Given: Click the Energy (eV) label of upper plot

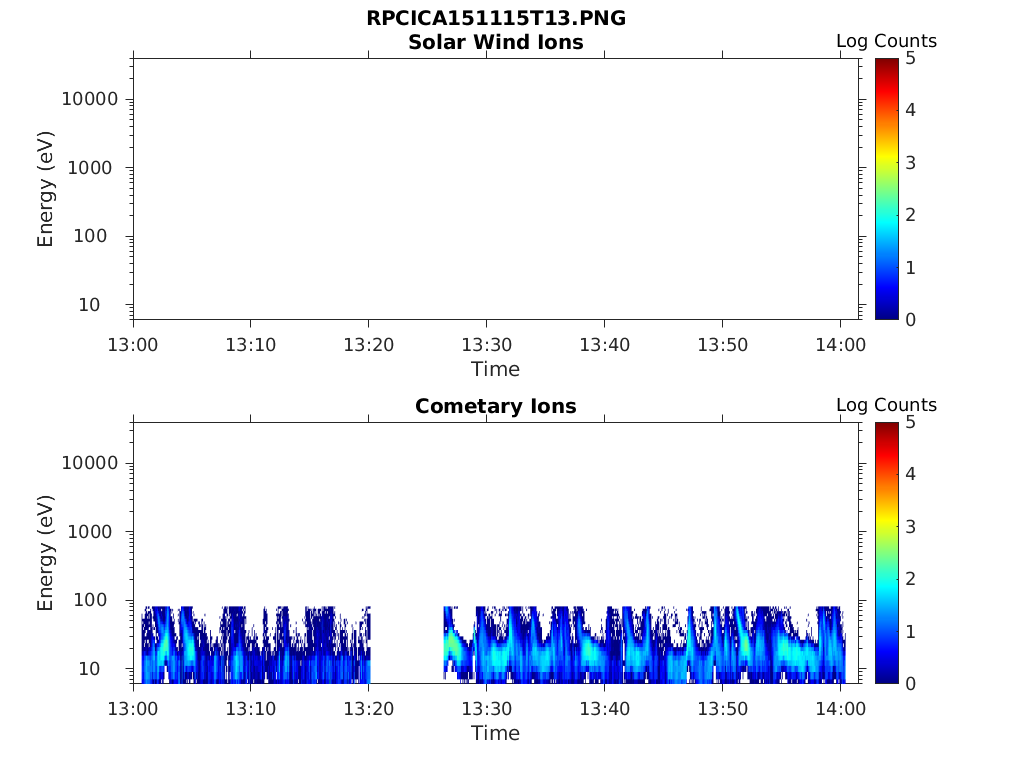Looking at the screenshot, I should pos(45,189).
